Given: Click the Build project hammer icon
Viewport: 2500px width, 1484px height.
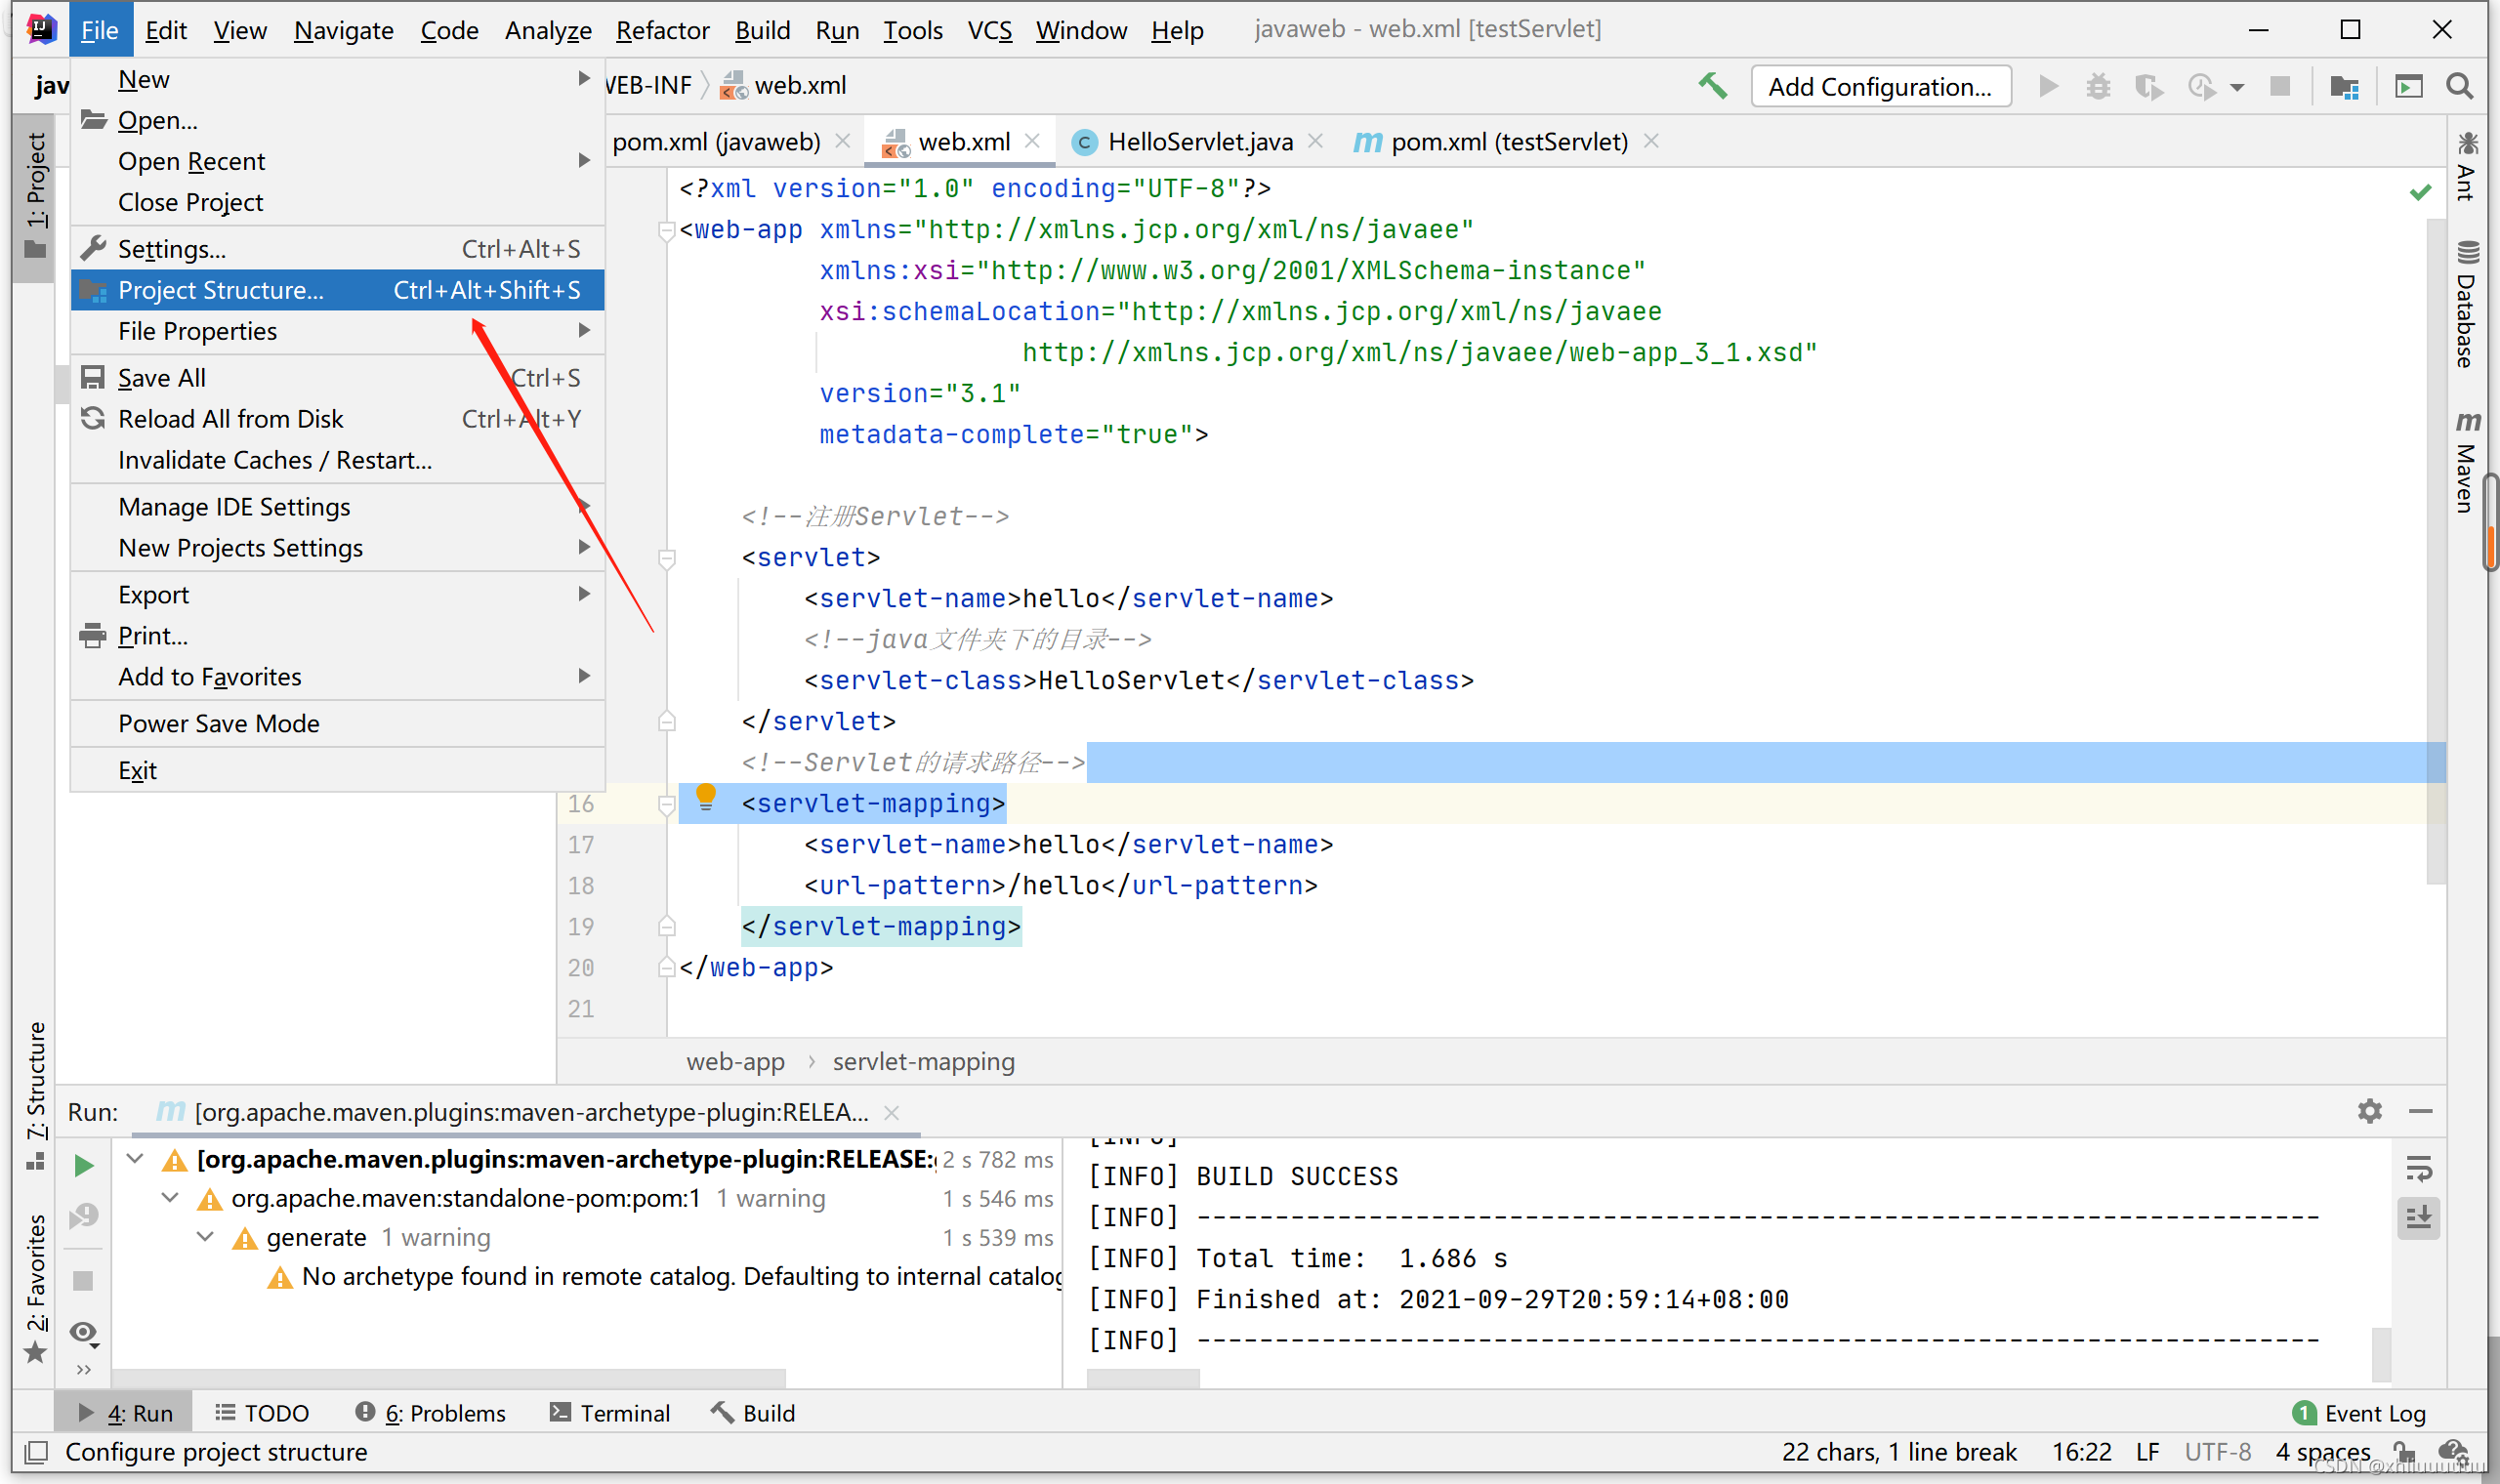Looking at the screenshot, I should click(x=1712, y=87).
